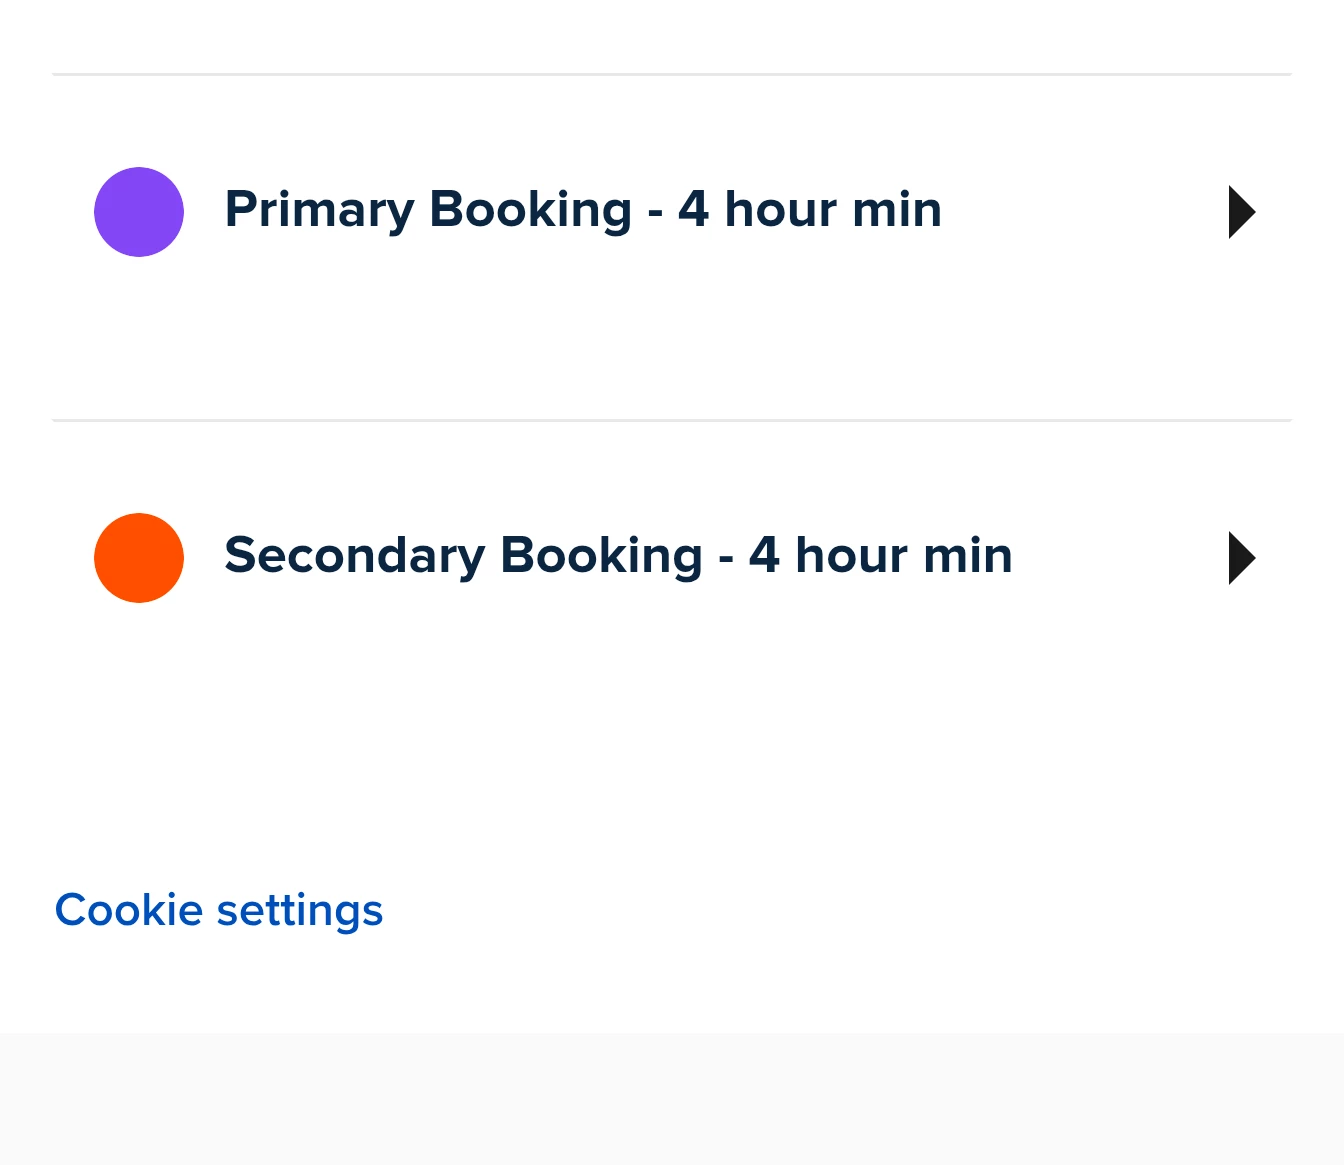Select the Secondary Booking - 4 hour min title

618,556
